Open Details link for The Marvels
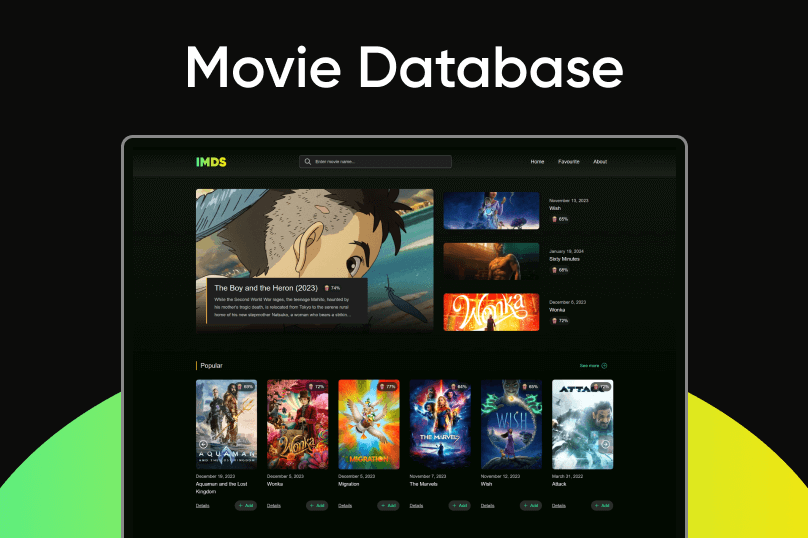The image size is (808, 538). coord(416,506)
